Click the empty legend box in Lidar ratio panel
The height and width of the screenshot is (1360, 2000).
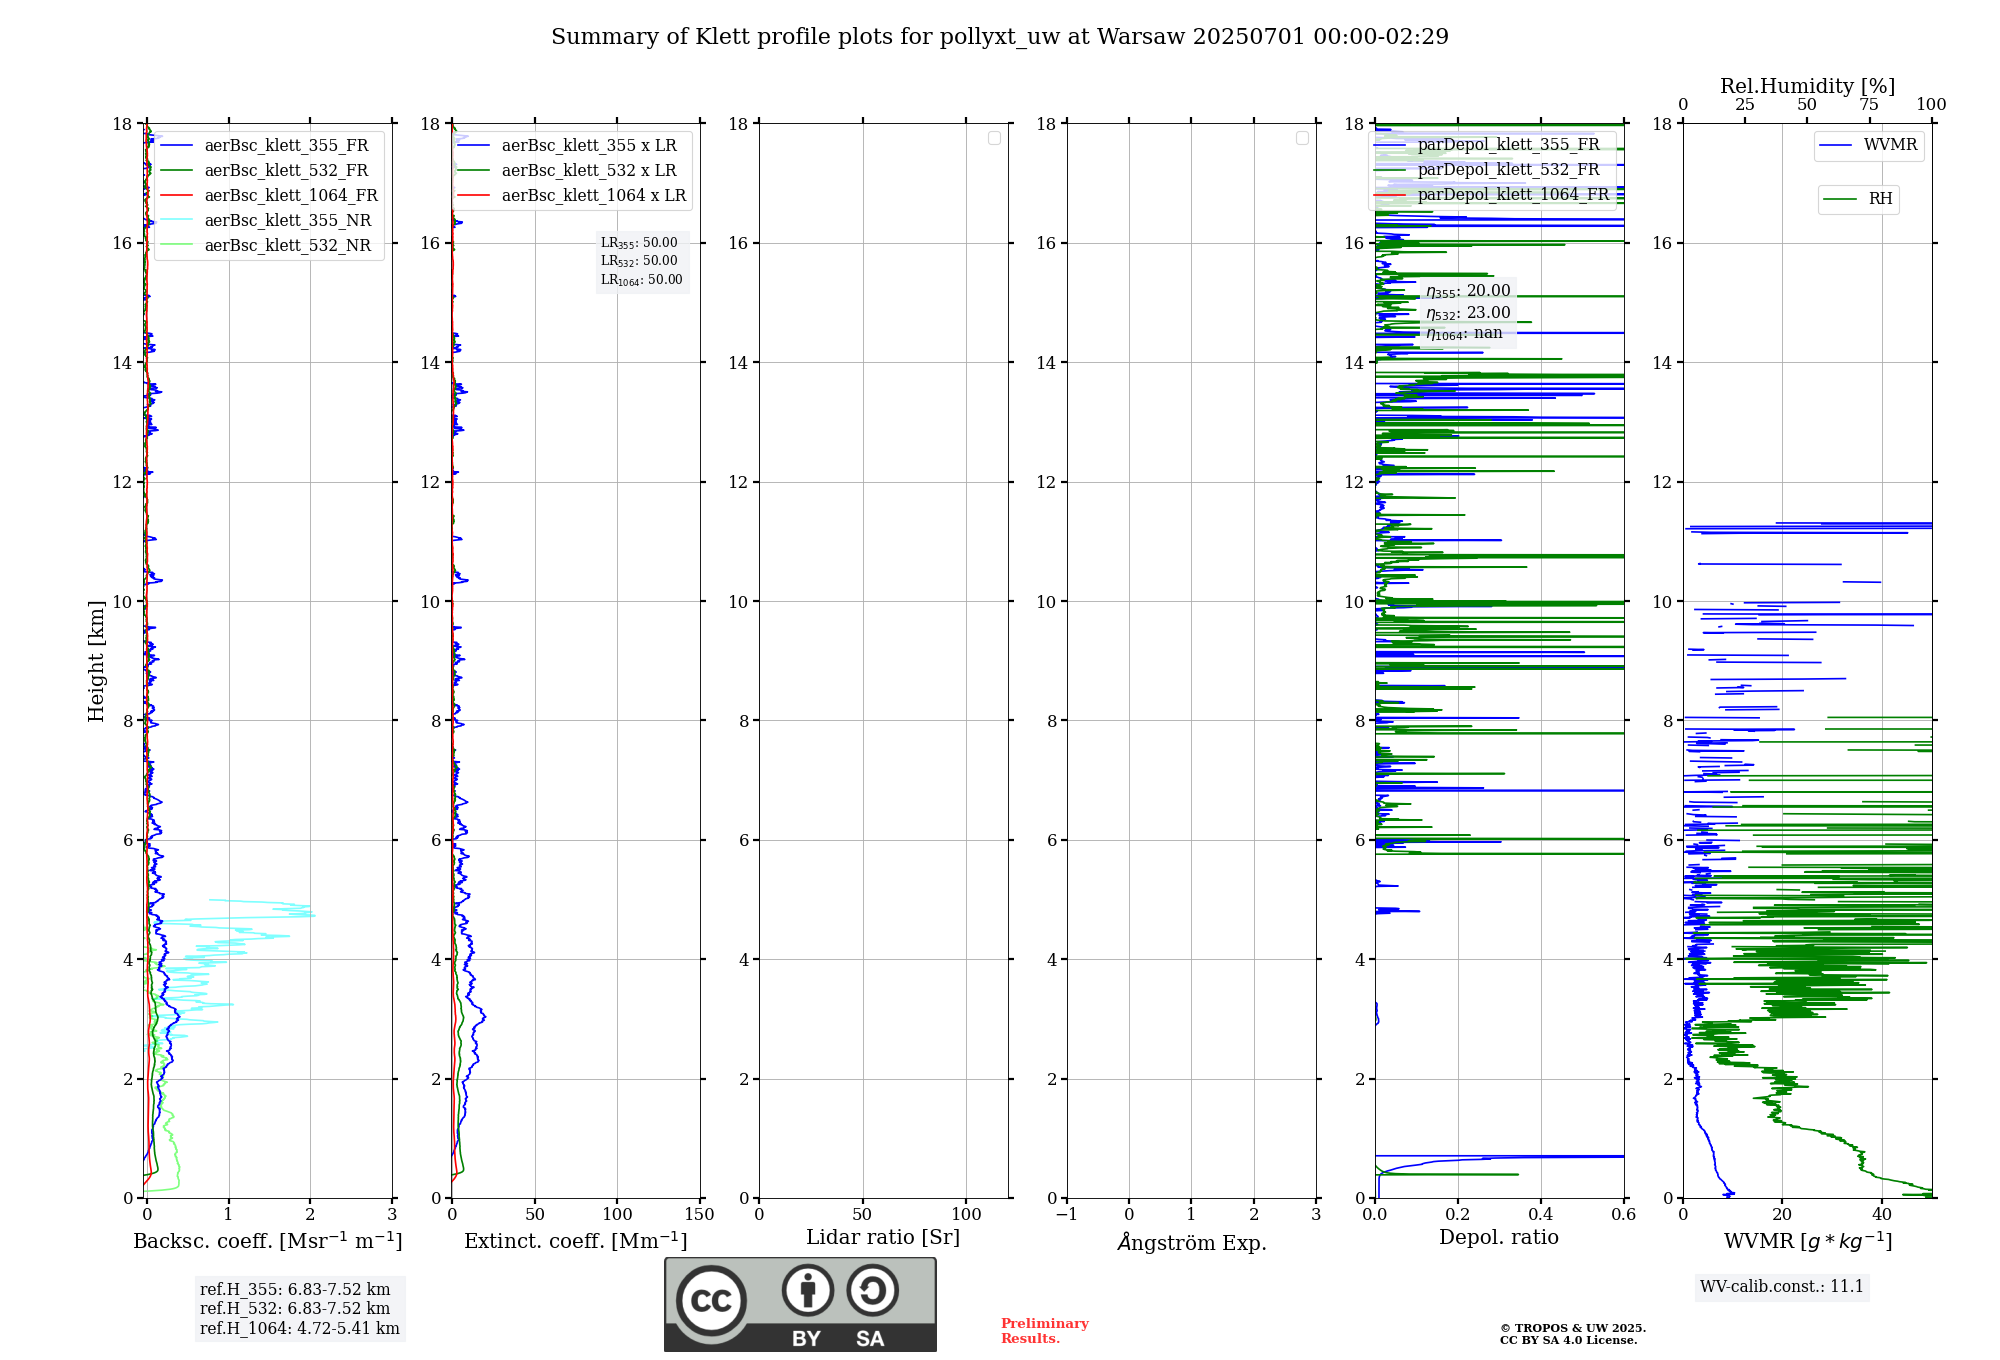(994, 138)
